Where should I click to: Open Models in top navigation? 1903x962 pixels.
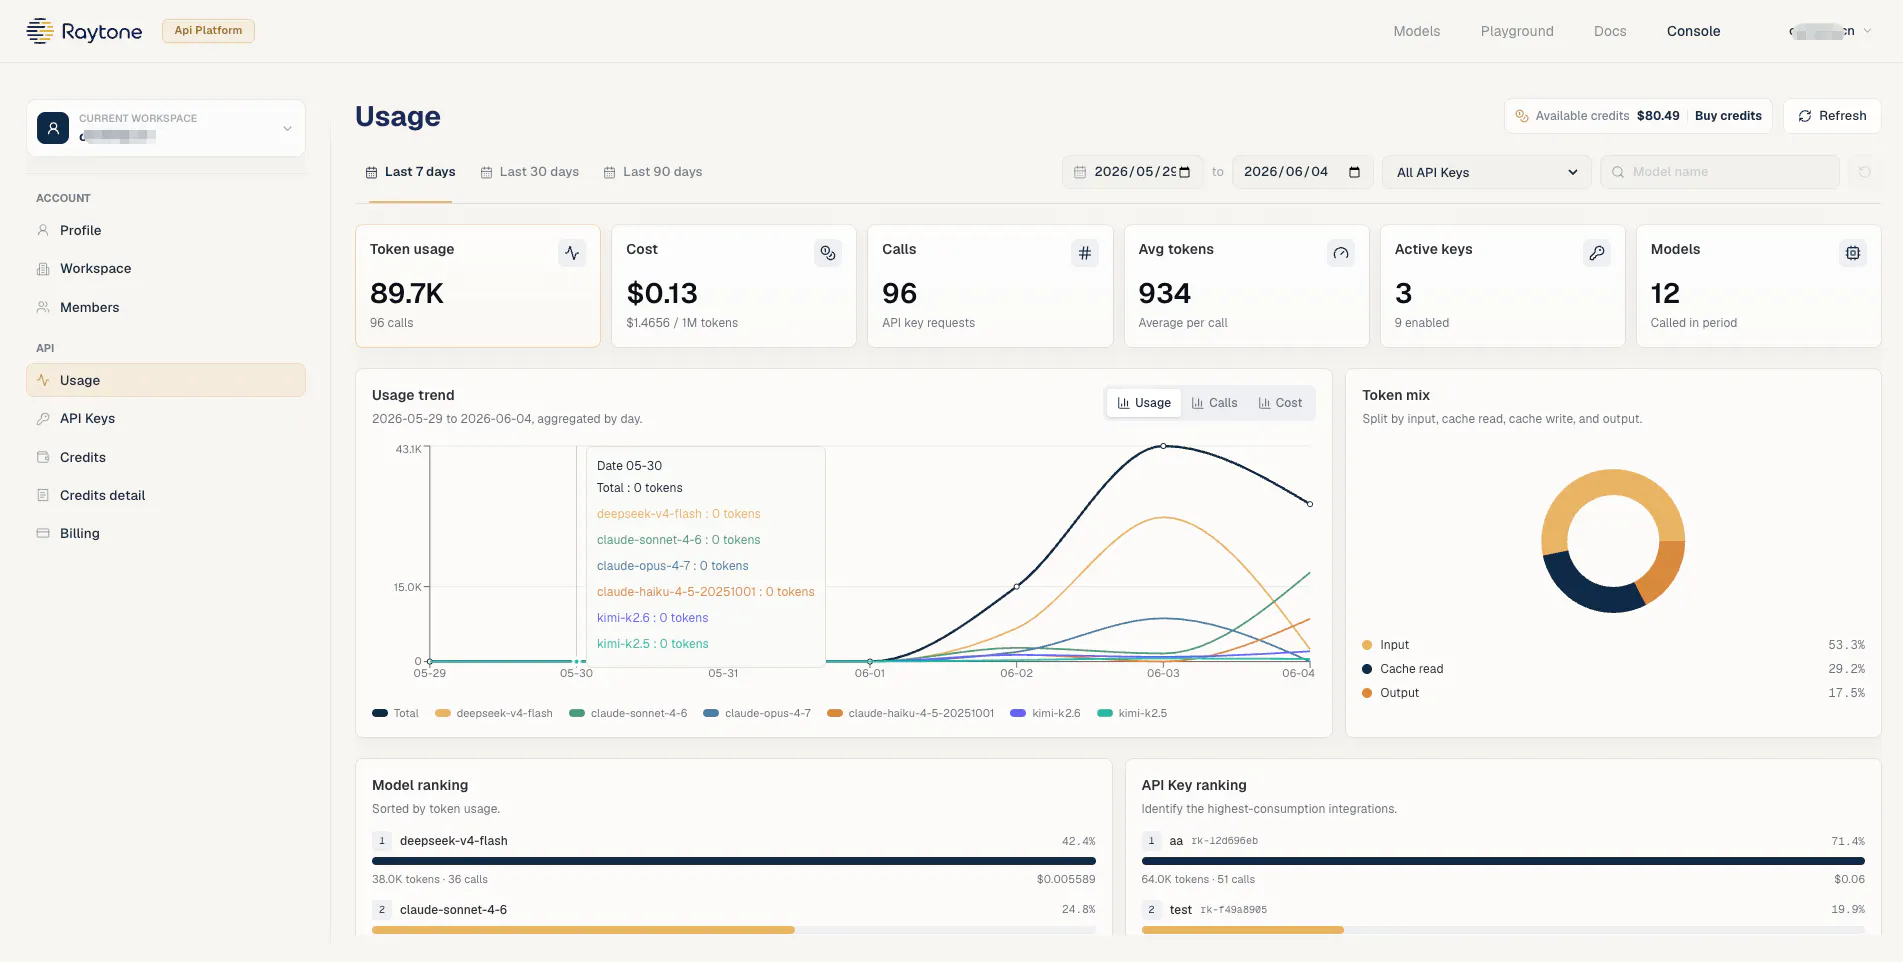1417,31
